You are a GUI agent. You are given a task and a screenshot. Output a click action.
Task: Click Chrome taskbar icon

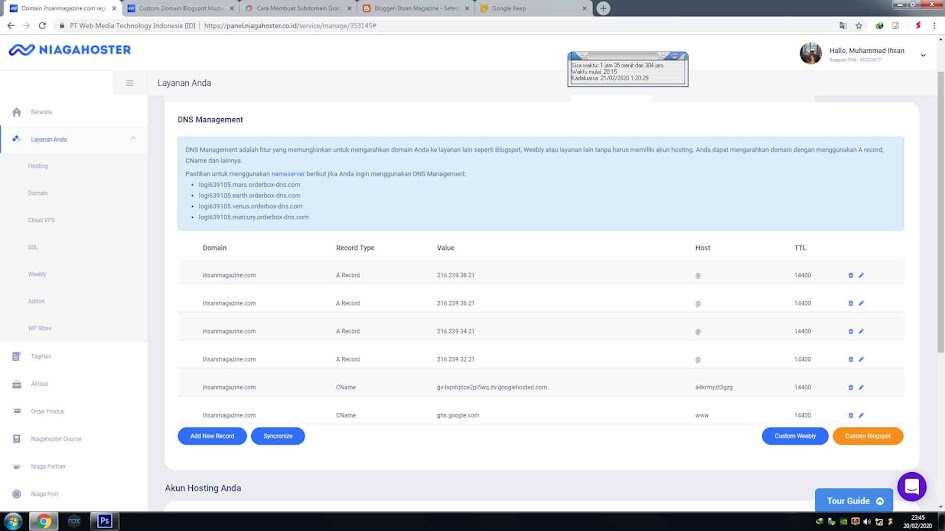pyautogui.click(x=43, y=521)
